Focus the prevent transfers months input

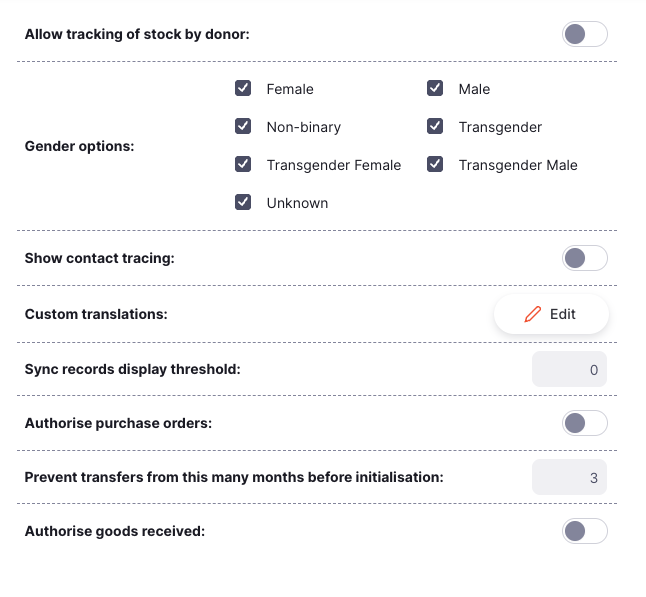tap(570, 478)
